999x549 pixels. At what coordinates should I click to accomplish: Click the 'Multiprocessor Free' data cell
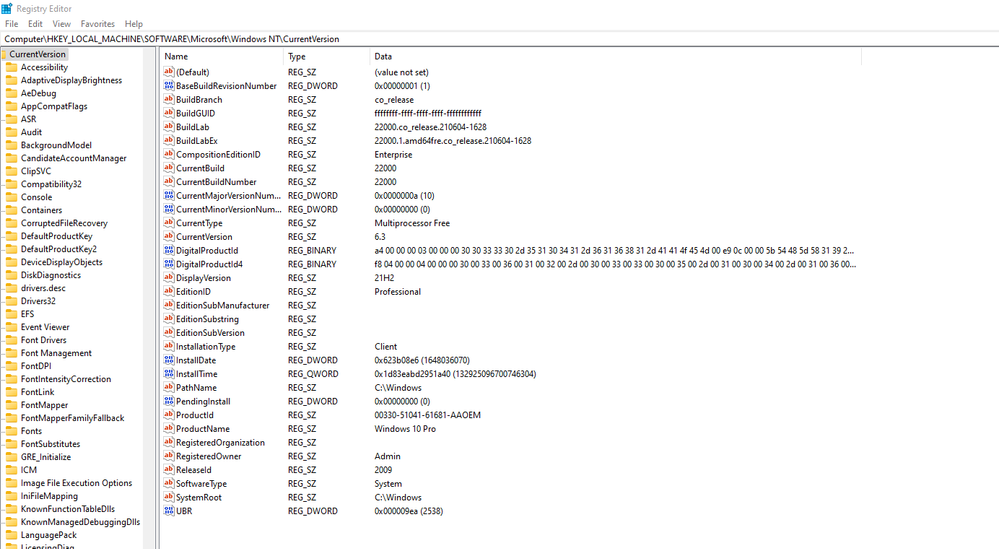[412, 223]
